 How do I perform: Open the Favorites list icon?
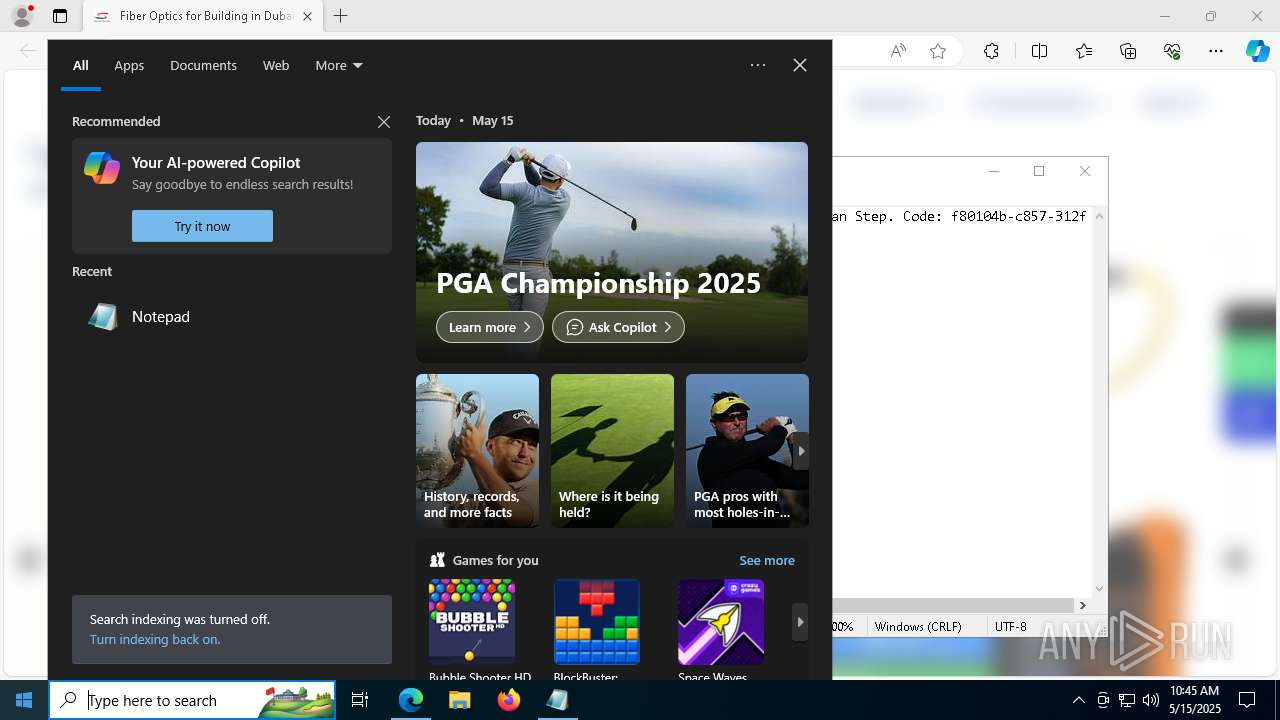[x=1084, y=51]
